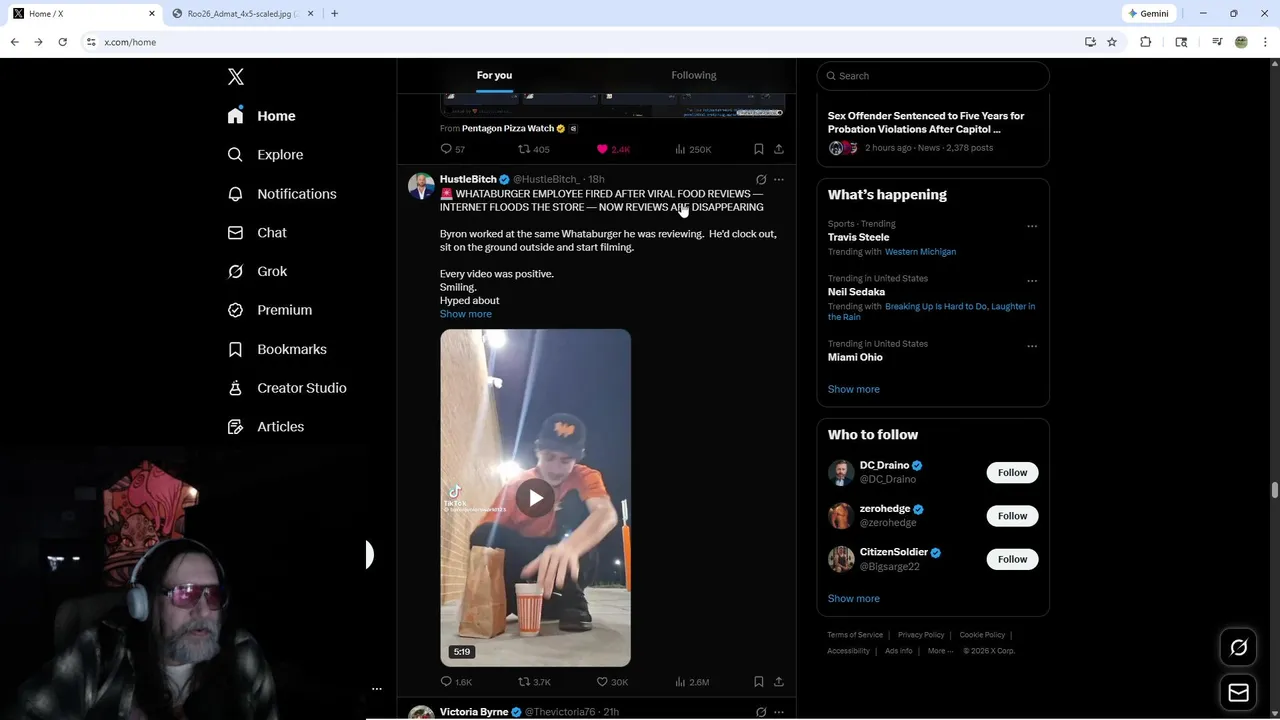Open Gemini in Chrome
The height and width of the screenshot is (720, 1280).
tap(1148, 14)
